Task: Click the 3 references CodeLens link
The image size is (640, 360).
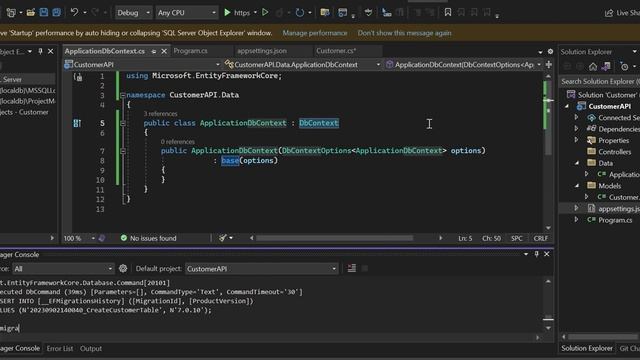Action: point(160,114)
